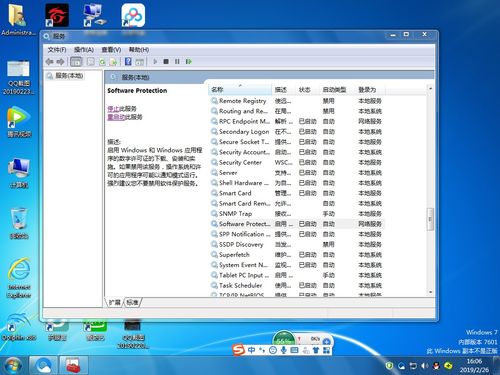
Task: Select 服务(本地) in the console tree
Action: coord(69,76)
